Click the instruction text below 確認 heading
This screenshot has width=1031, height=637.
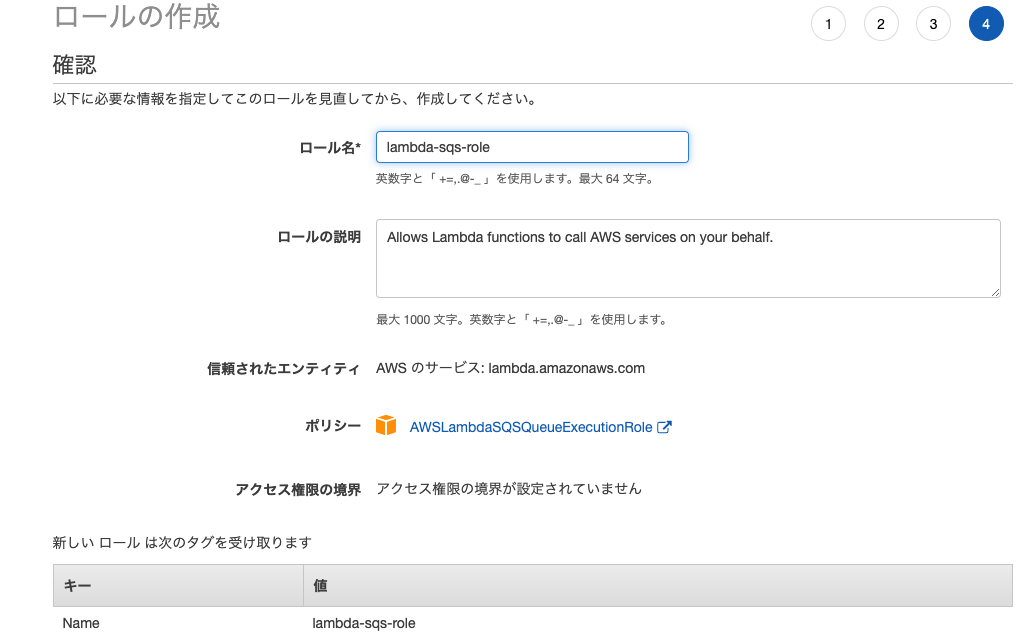coord(296,99)
